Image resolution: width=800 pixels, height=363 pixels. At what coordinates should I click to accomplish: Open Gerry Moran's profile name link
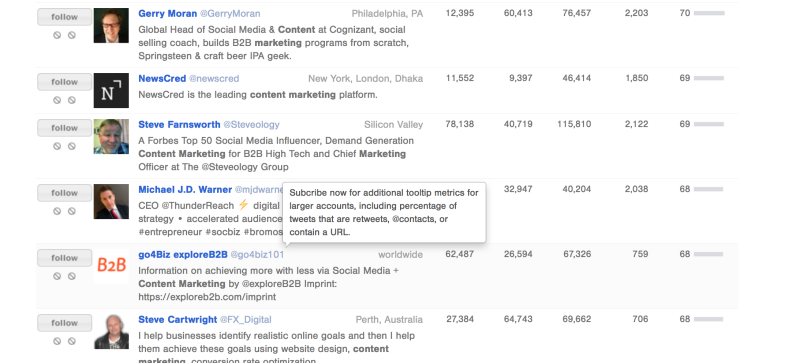coord(167,14)
